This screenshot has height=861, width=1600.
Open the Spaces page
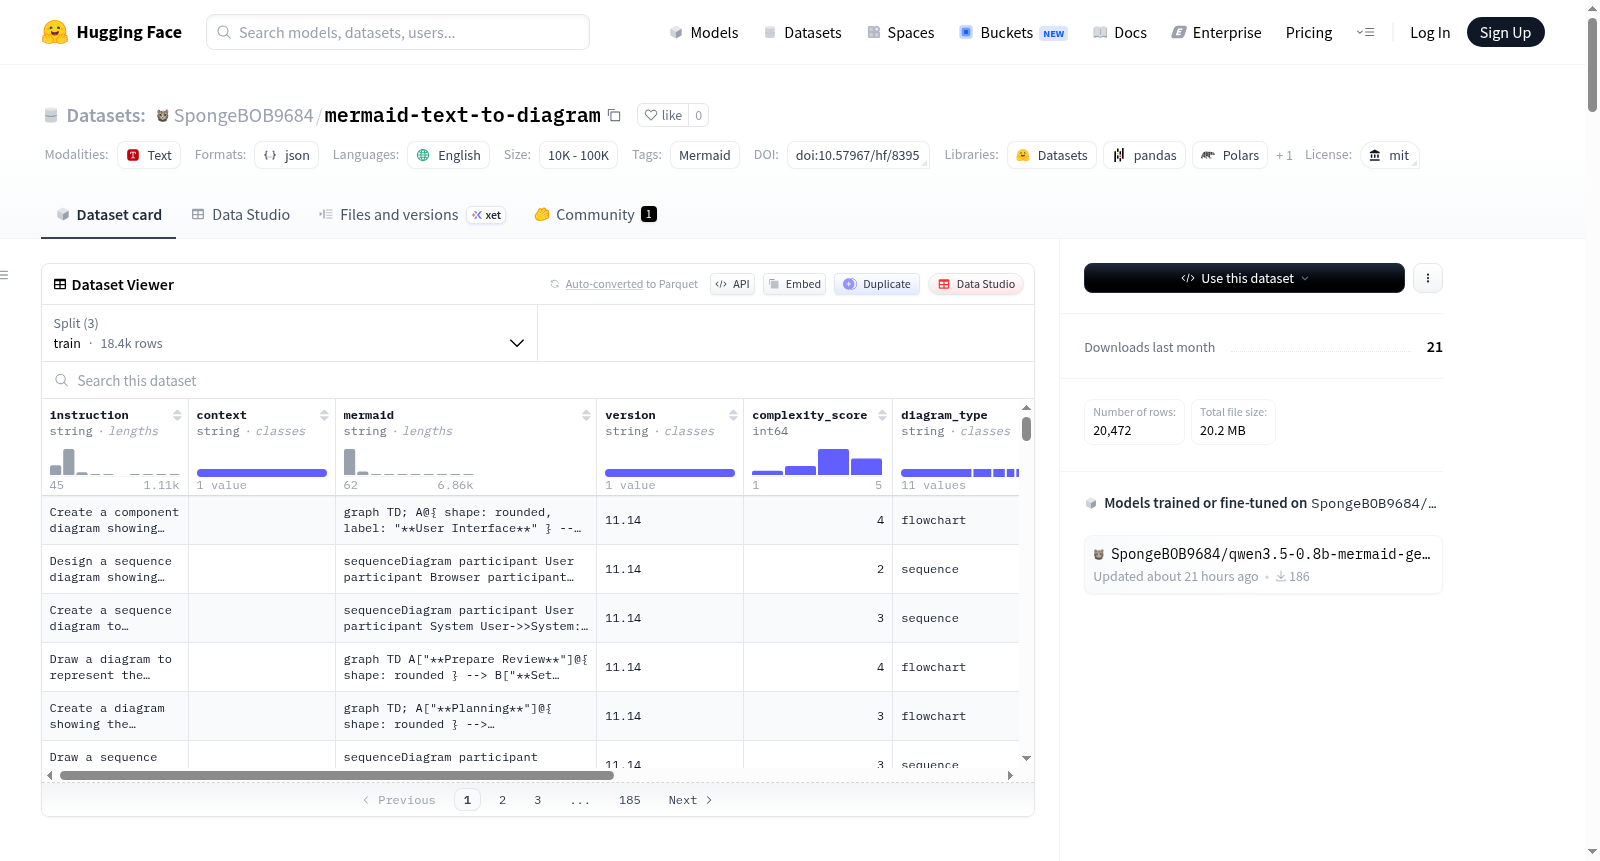pos(901,33)
